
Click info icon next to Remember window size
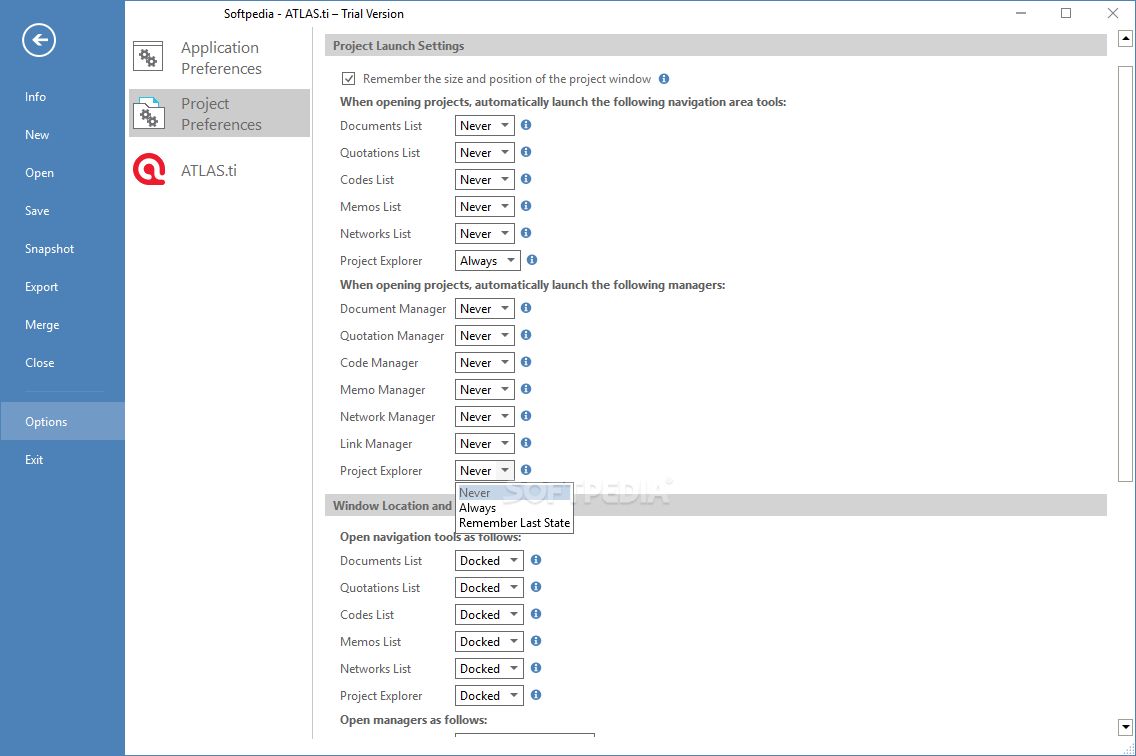tap(664, 78)
